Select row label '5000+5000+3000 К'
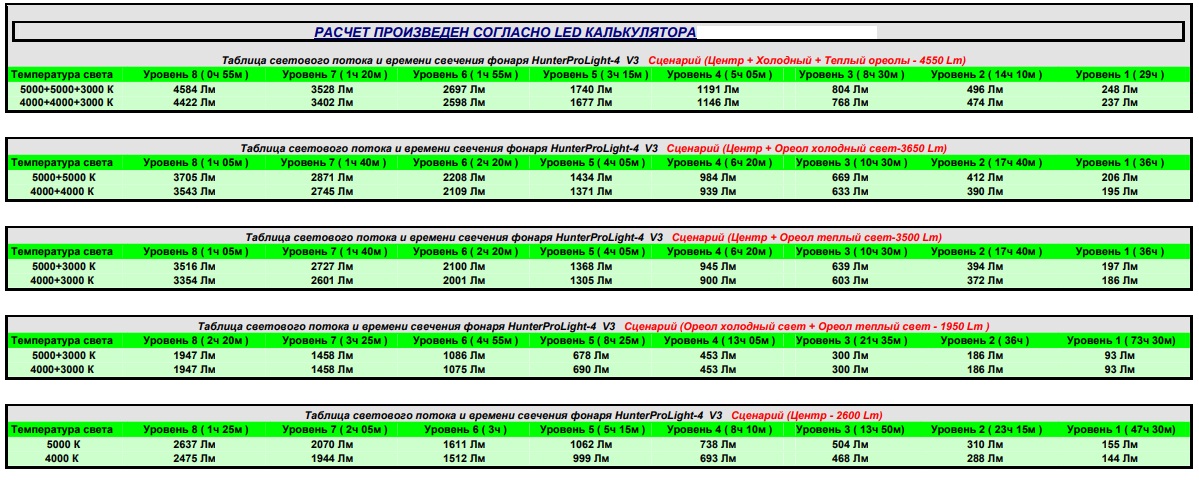Image resolution: width=1199 pixels, height=482 pixels. pos(67,90)
